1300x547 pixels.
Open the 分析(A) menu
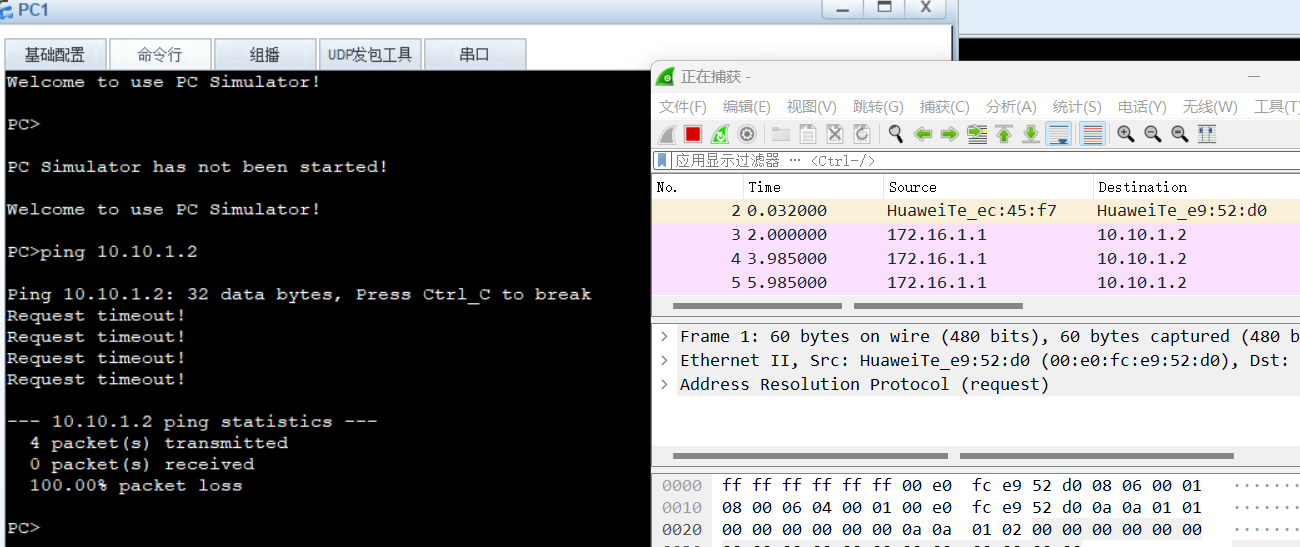point(1010,107)
